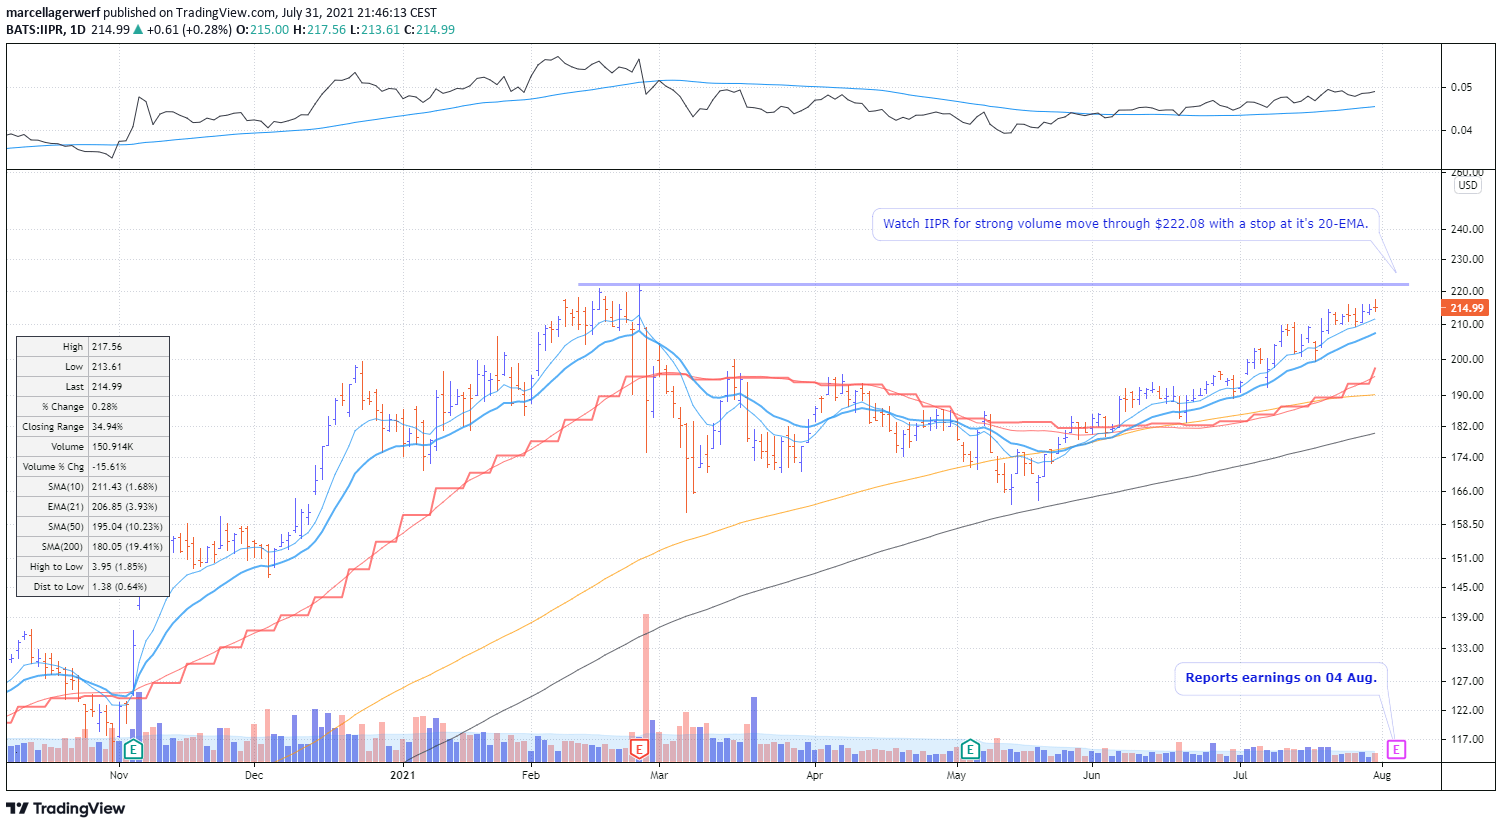Click the 133.00 price axis label
Viewport: 1502px width, 827px height.
click(1467, 648)
